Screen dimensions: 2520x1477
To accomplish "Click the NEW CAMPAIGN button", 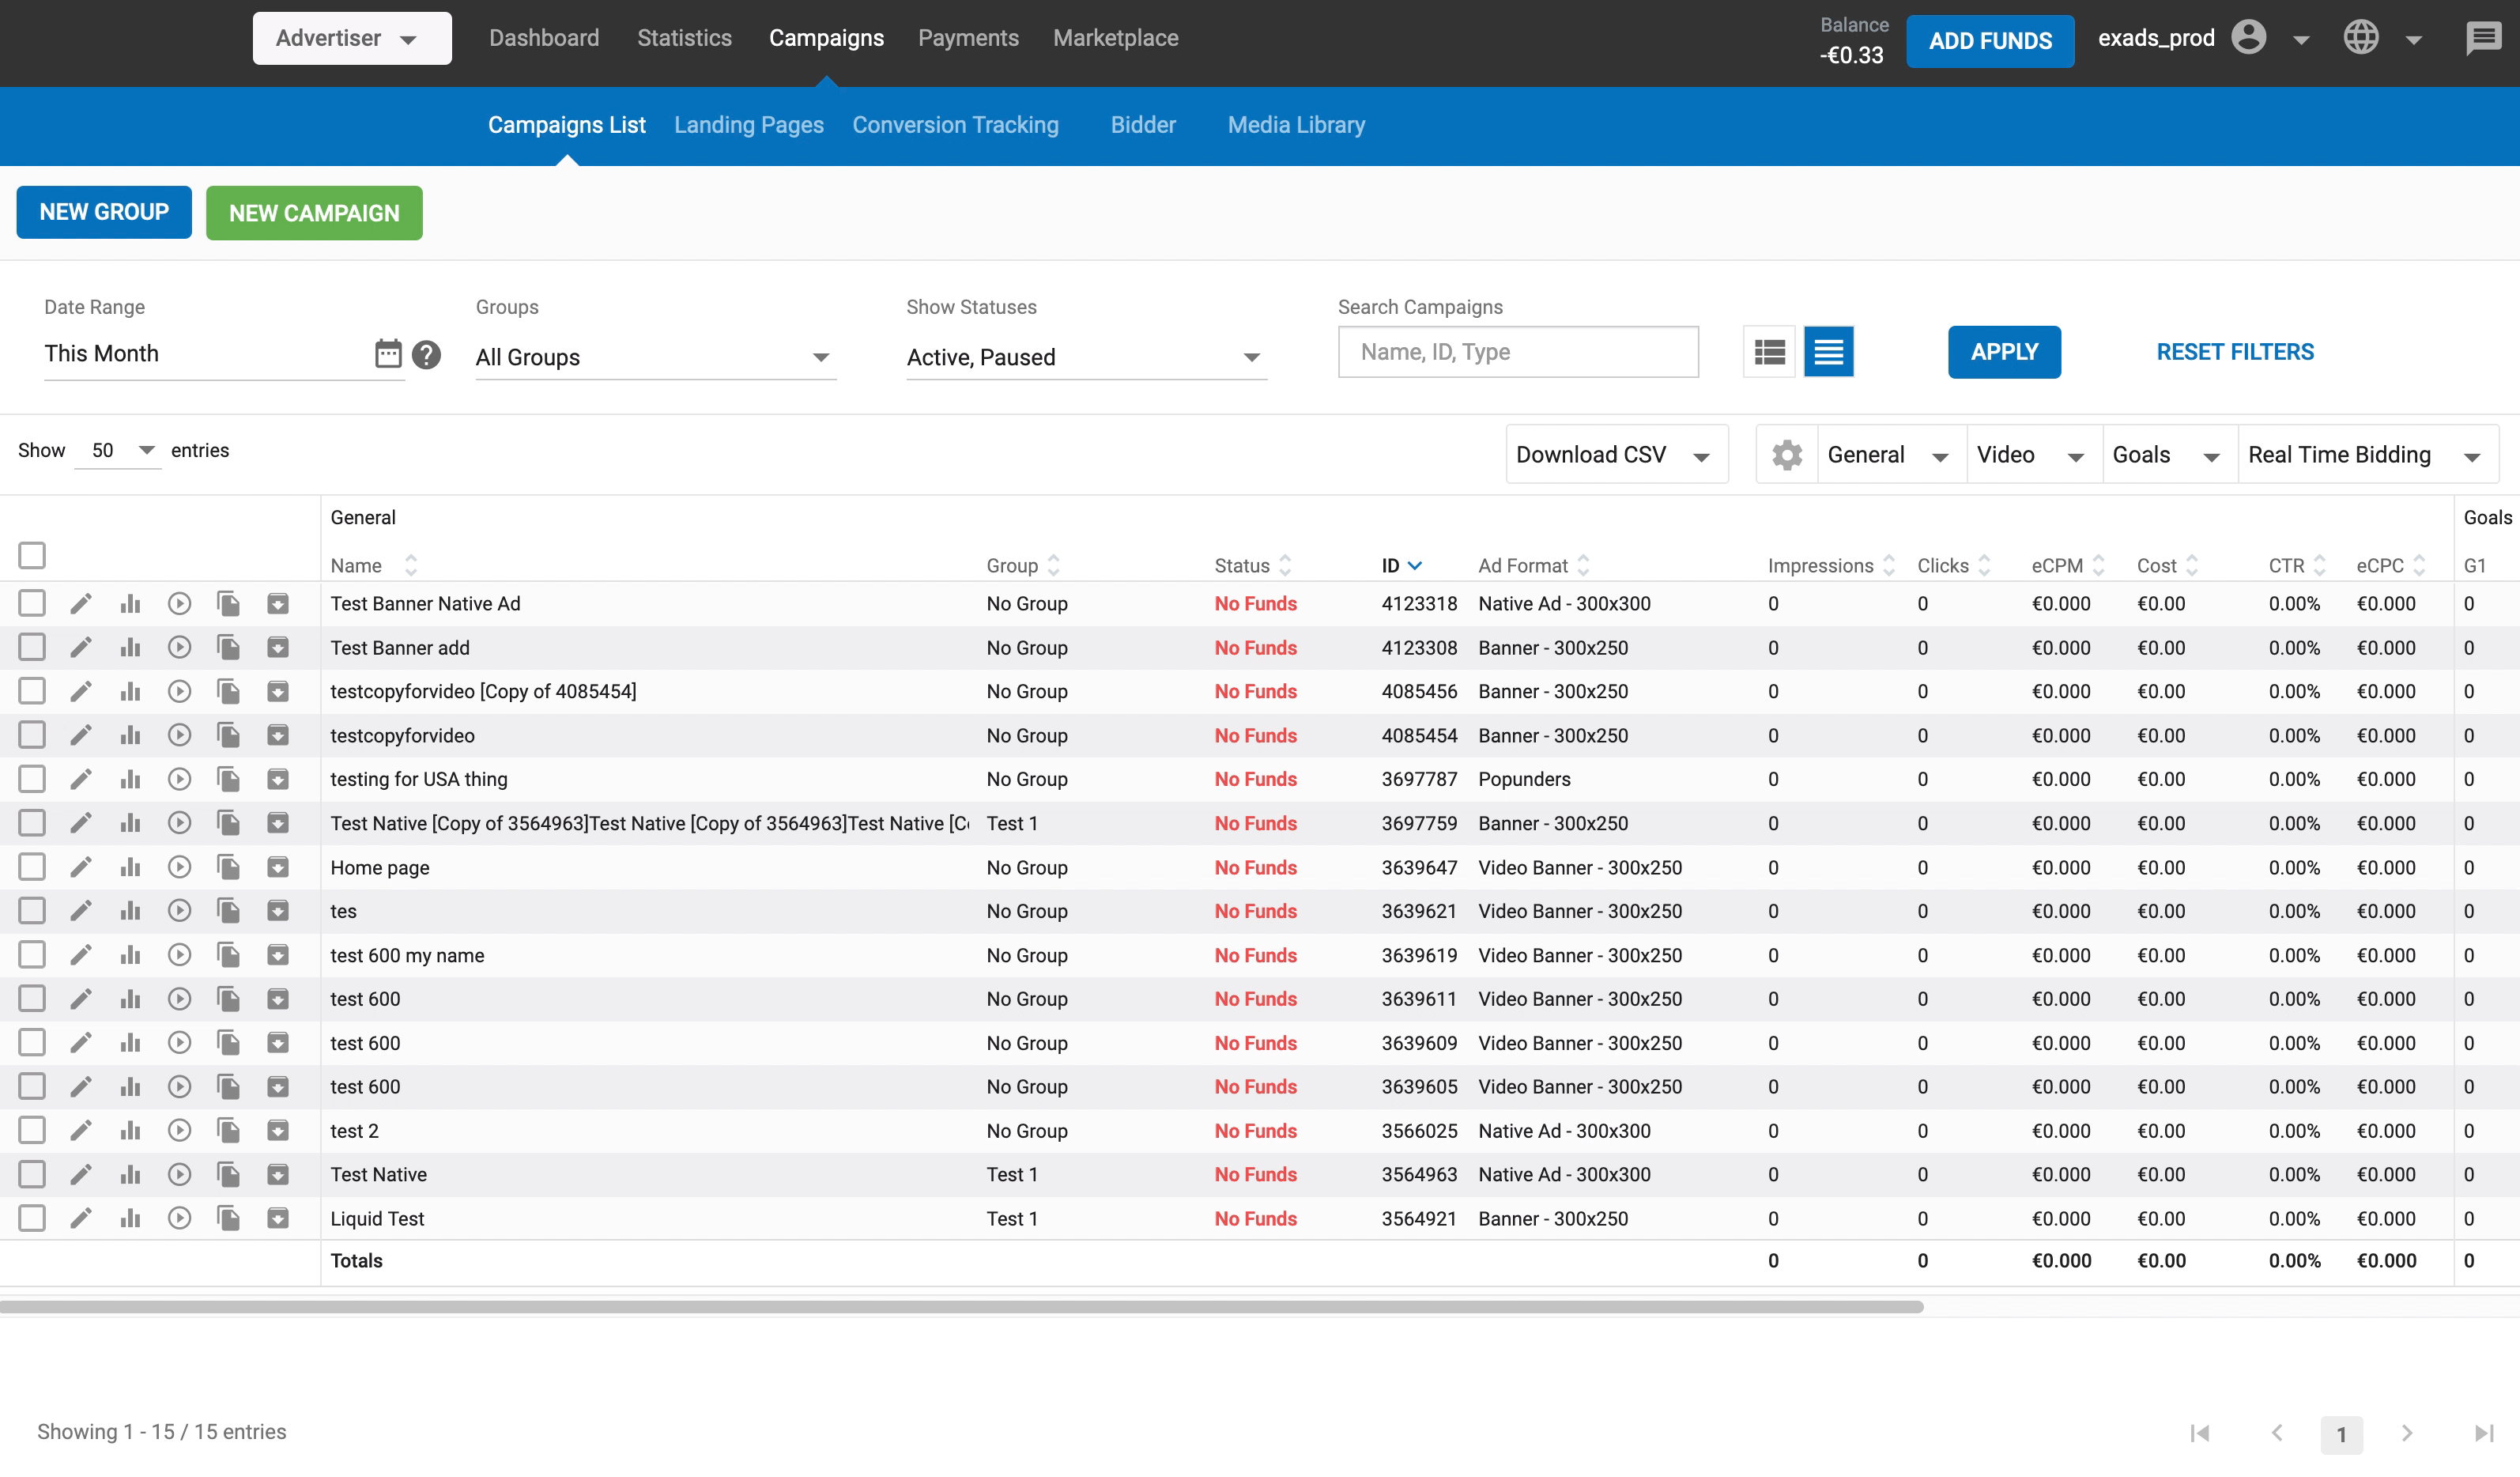I will click(x=314, y=213).
